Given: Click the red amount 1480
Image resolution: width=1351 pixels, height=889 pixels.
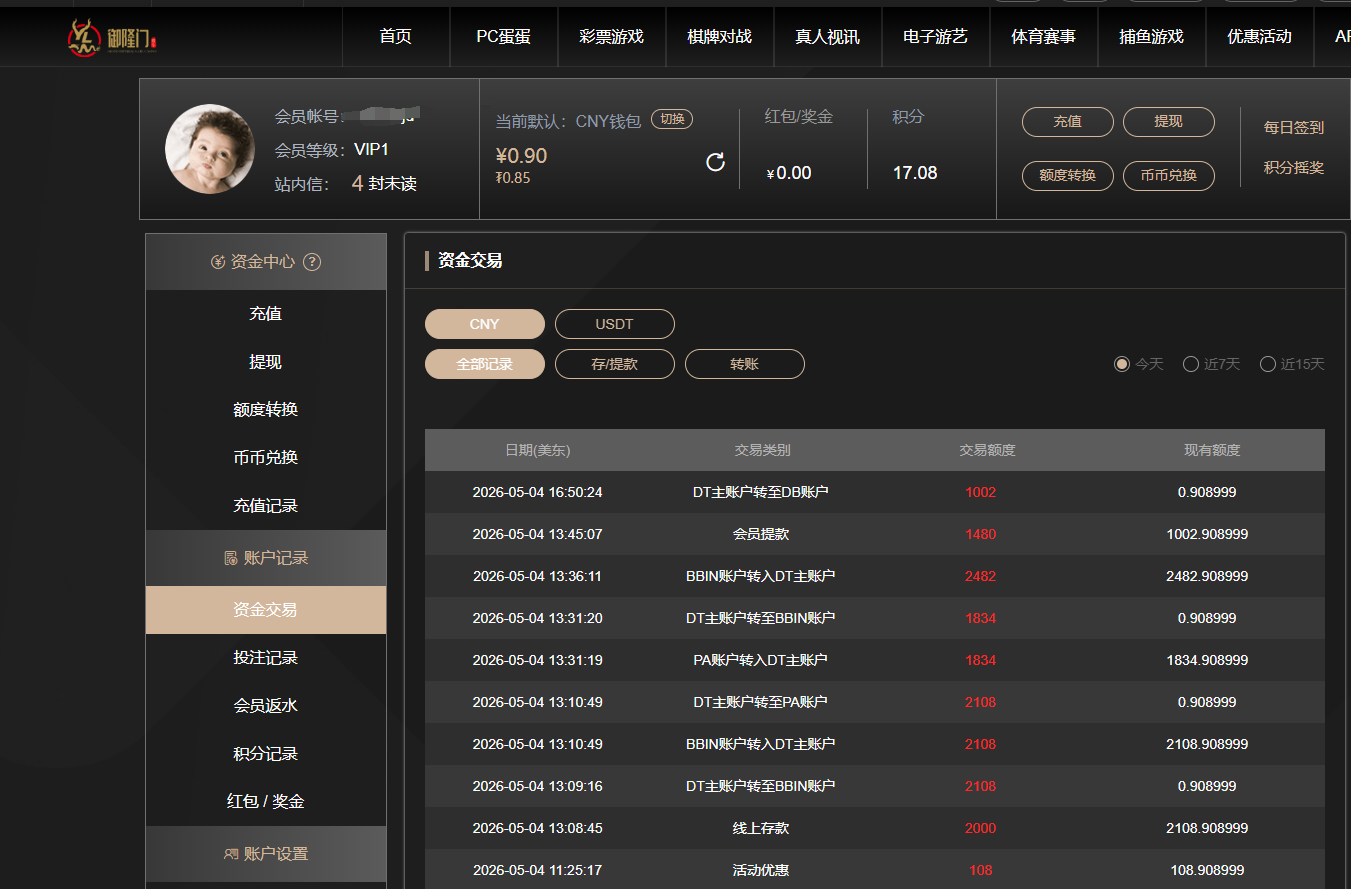Looking at the screenshot, I should pos(981,534).
